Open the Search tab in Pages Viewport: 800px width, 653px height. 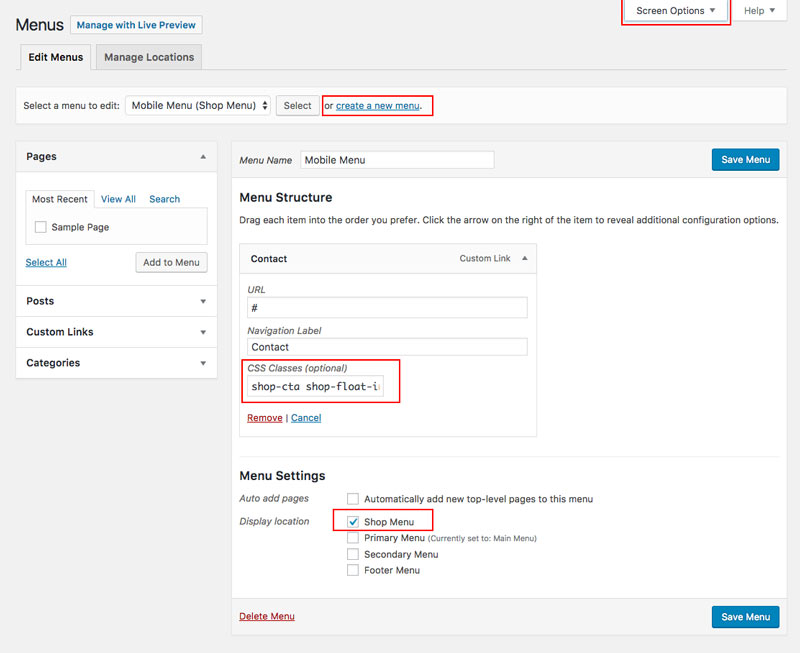click(164, 199)
